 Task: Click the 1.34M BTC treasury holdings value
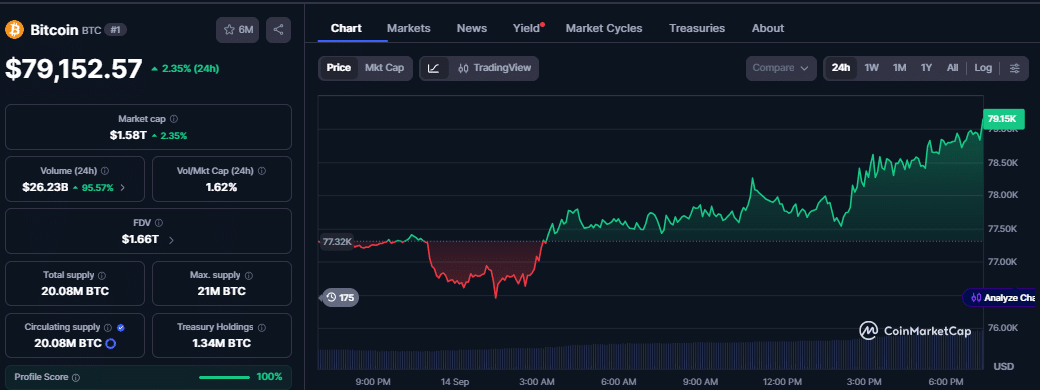click(222, 344)
